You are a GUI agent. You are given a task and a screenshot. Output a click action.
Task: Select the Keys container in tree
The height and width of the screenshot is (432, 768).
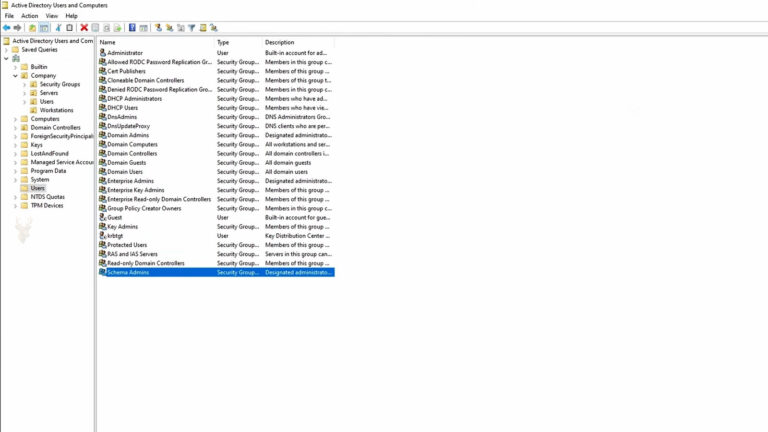coord(36,145)
